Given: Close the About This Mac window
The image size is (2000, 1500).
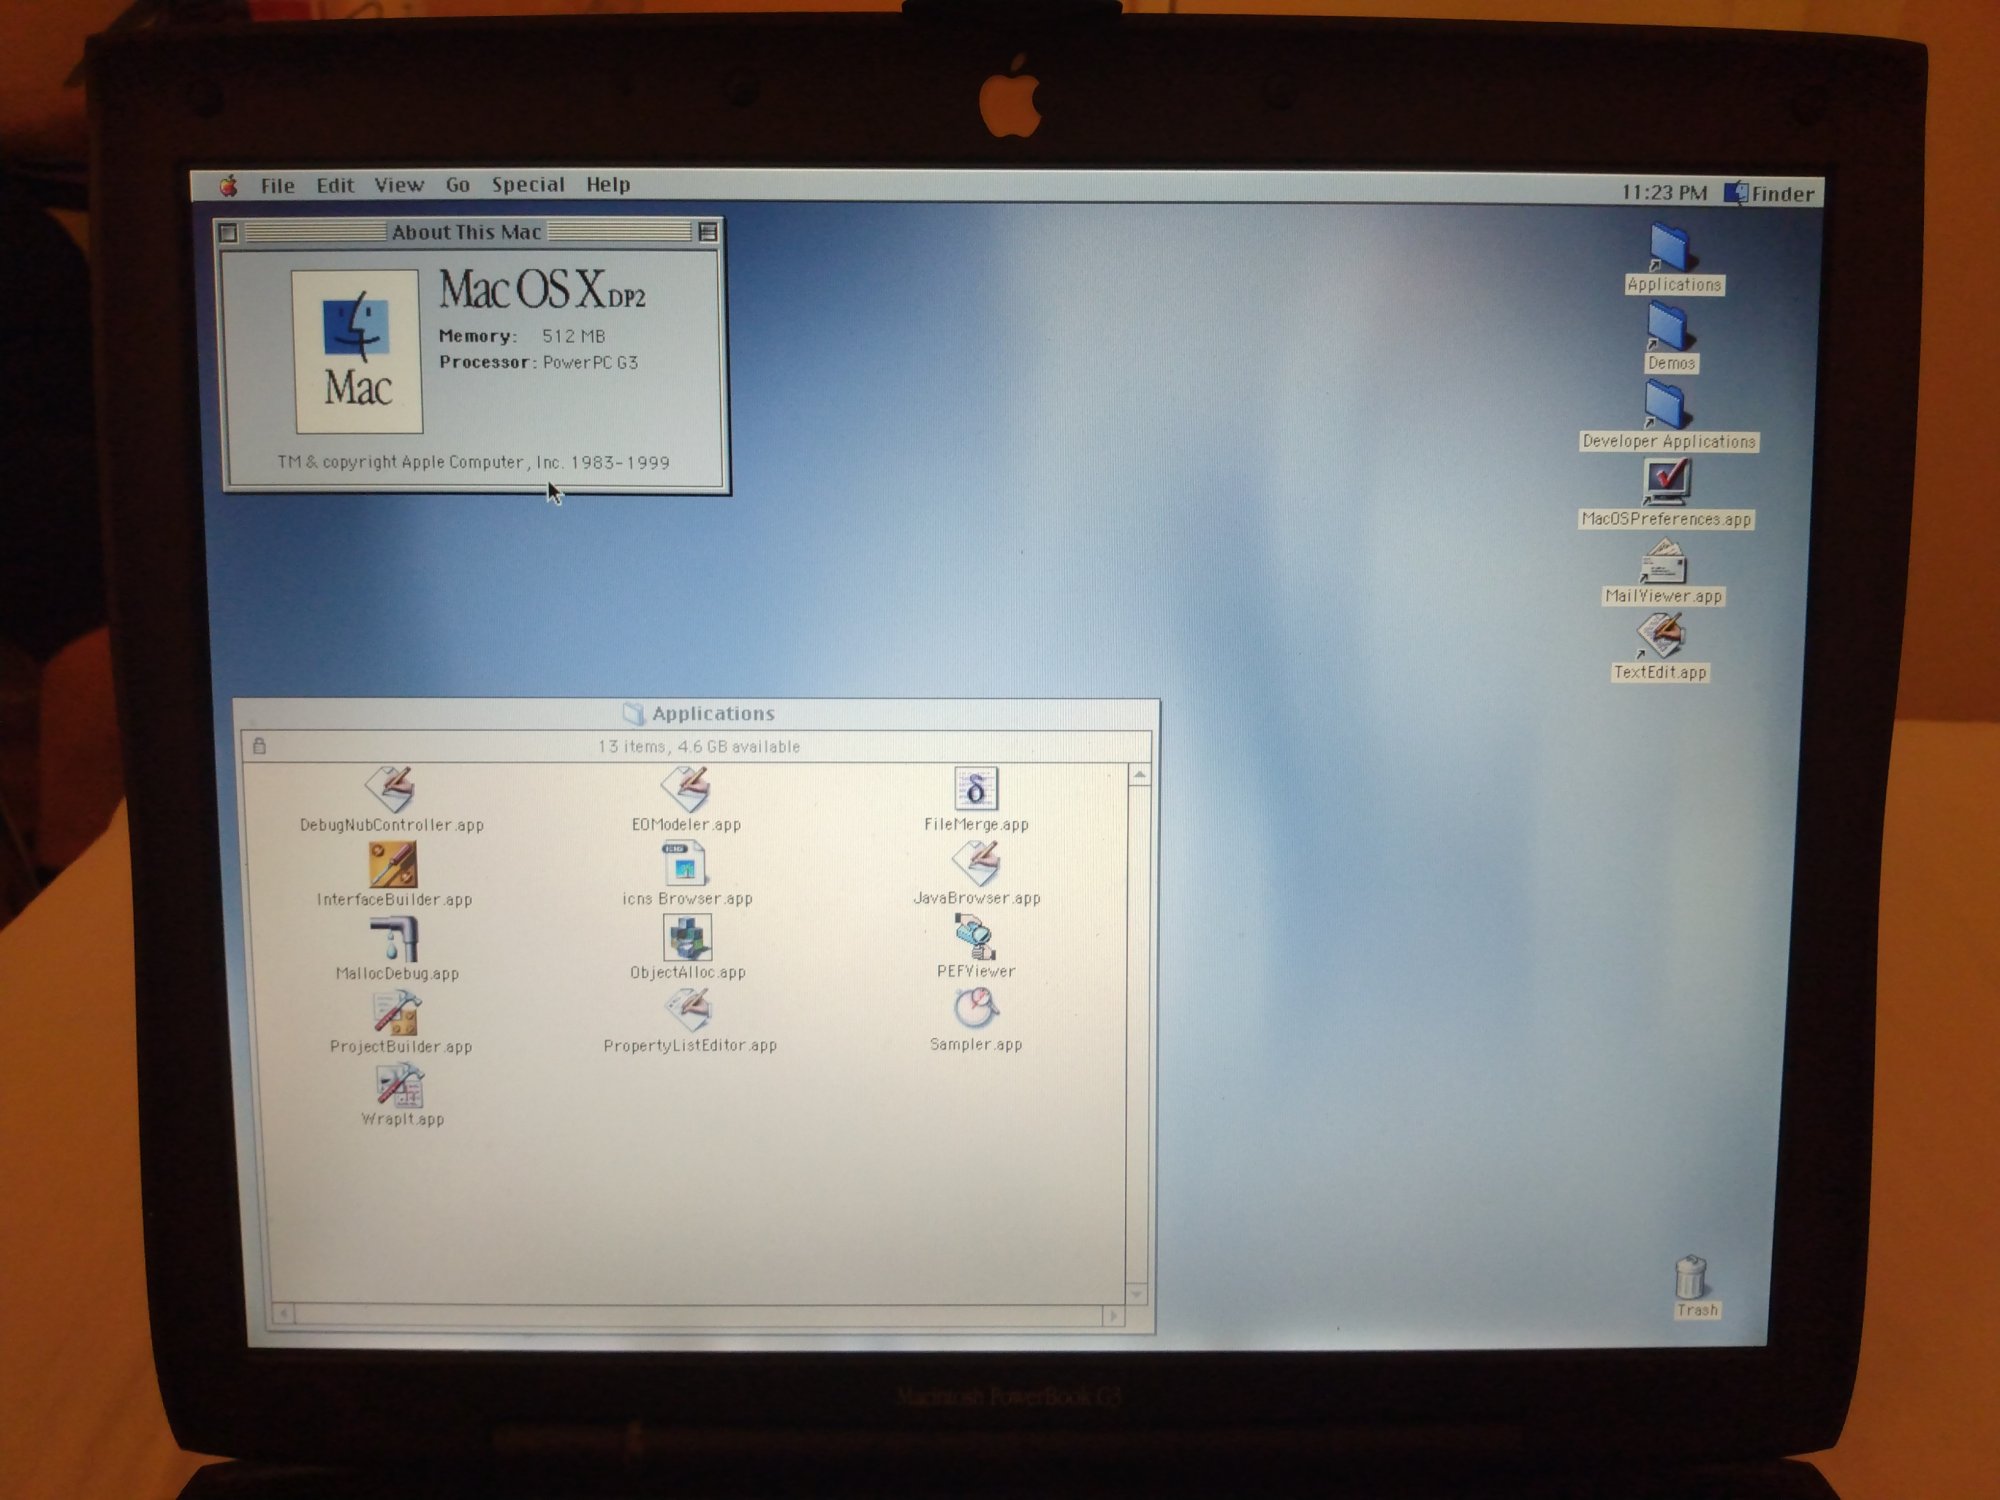Looking at the screenshot, I should point(228,232).
